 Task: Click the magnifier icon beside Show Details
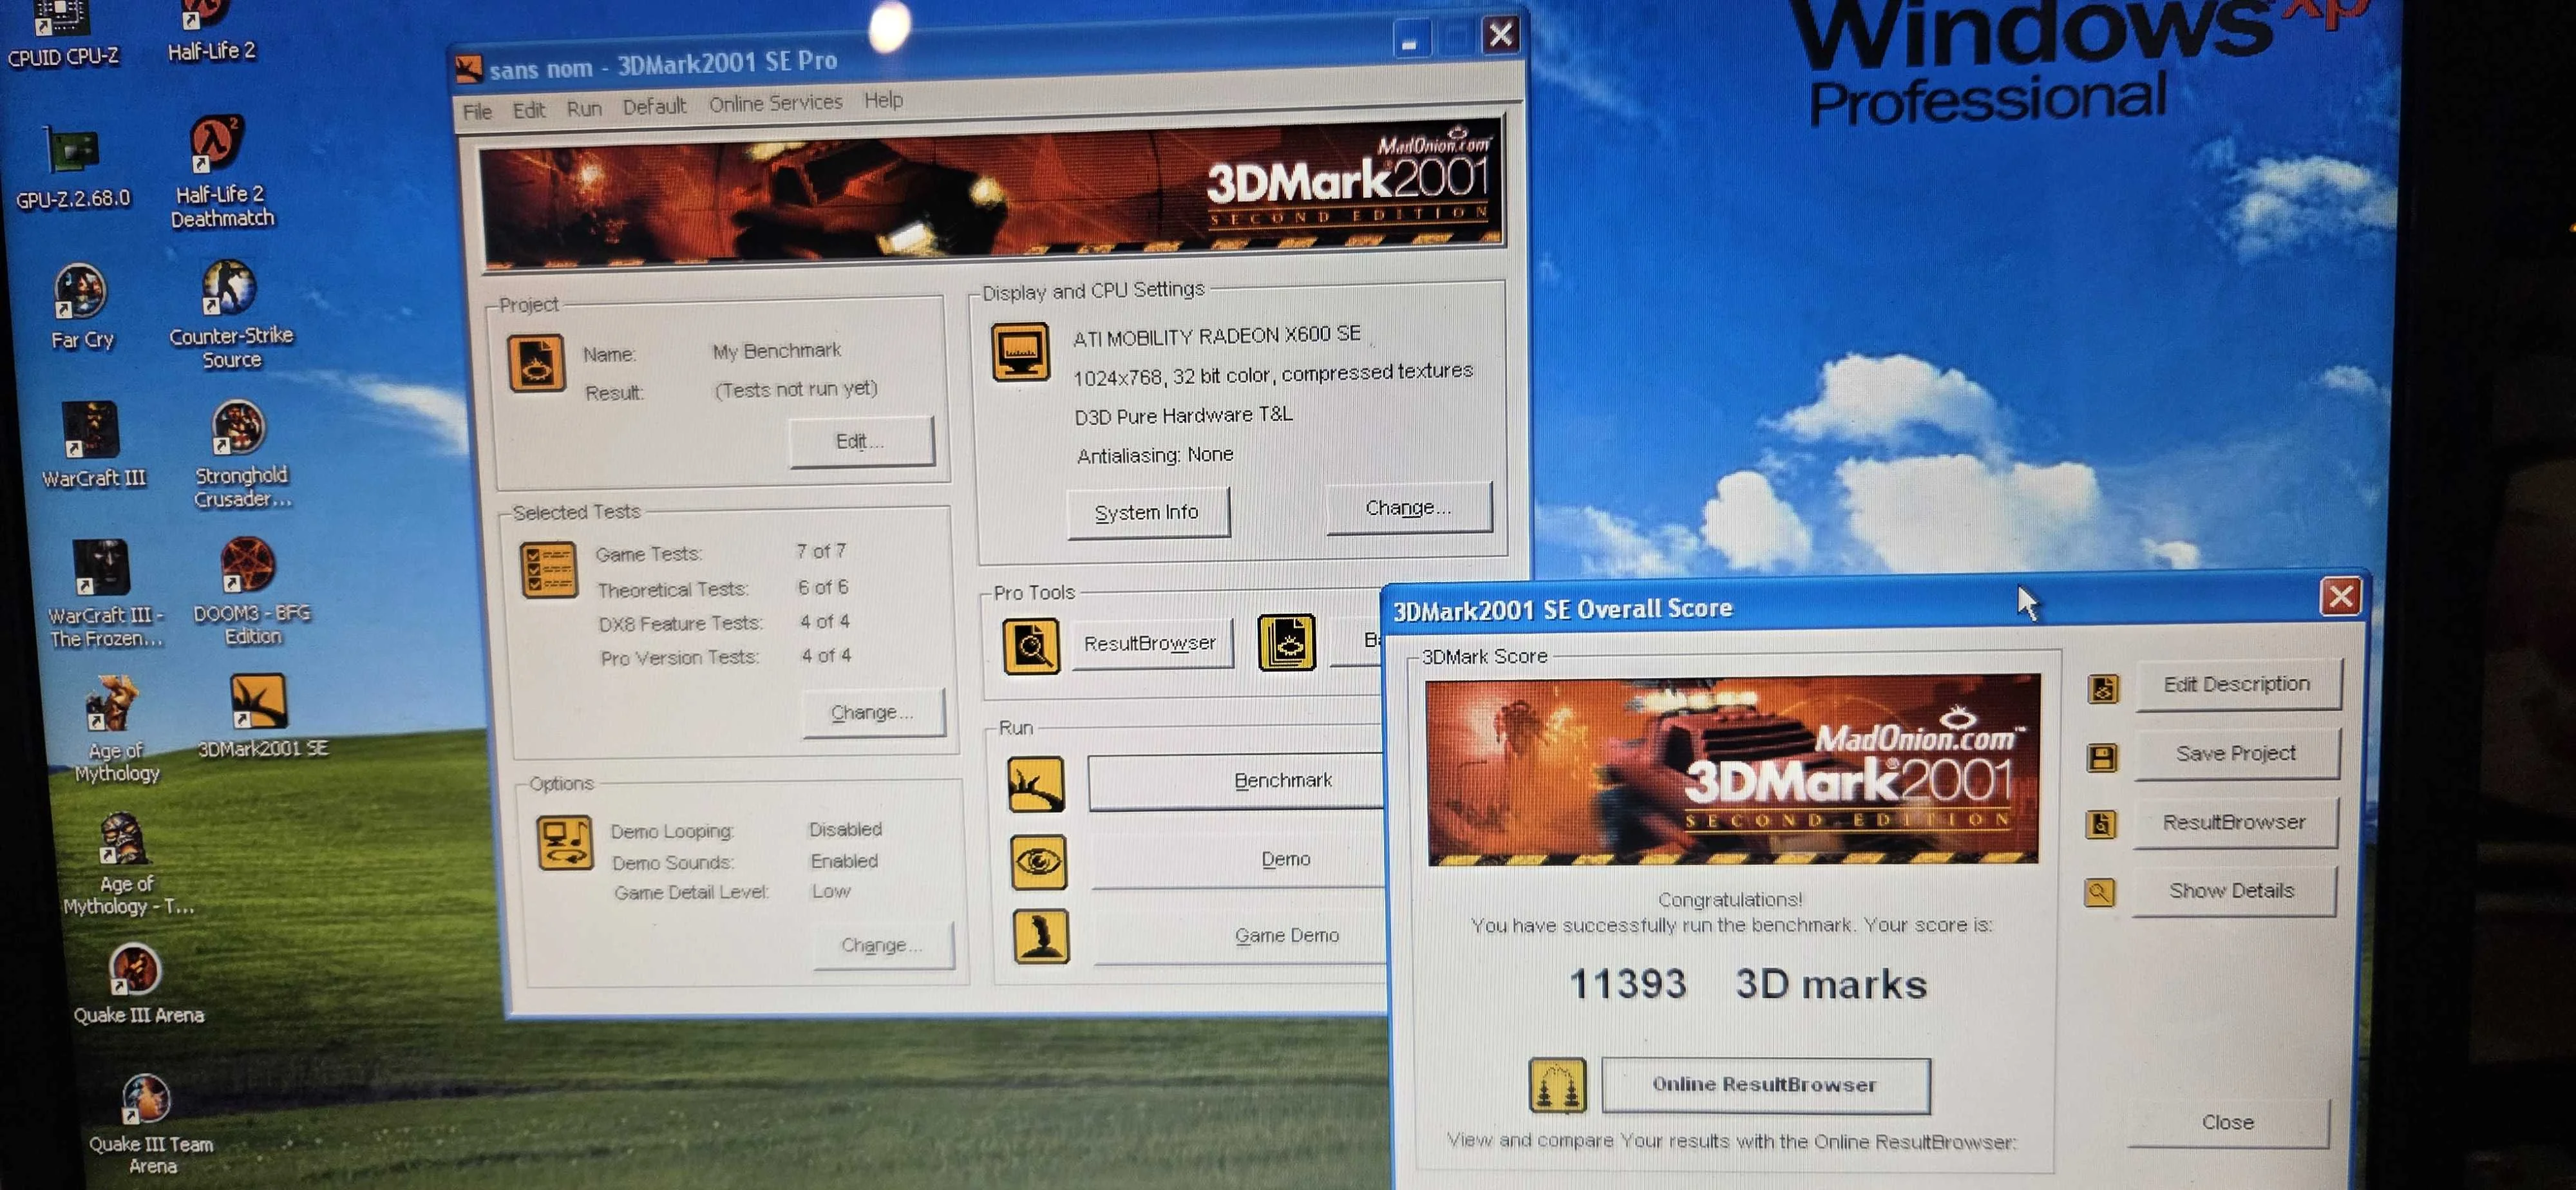tap(2099, 892)
